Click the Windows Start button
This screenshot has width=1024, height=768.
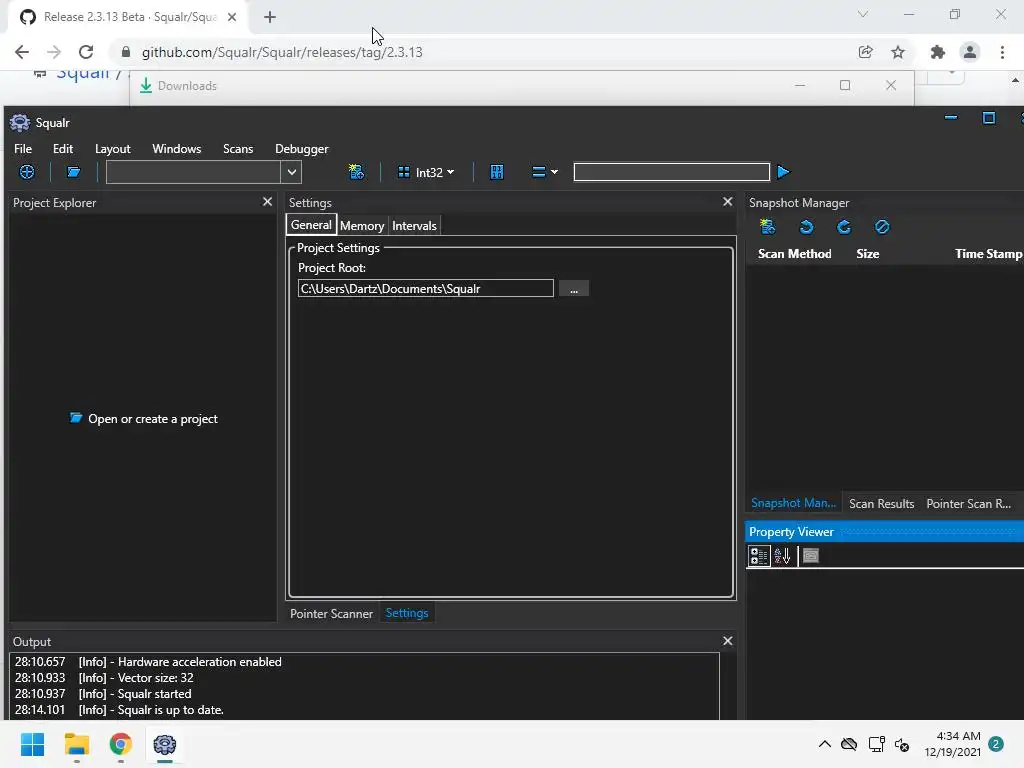tap(32, 744)
